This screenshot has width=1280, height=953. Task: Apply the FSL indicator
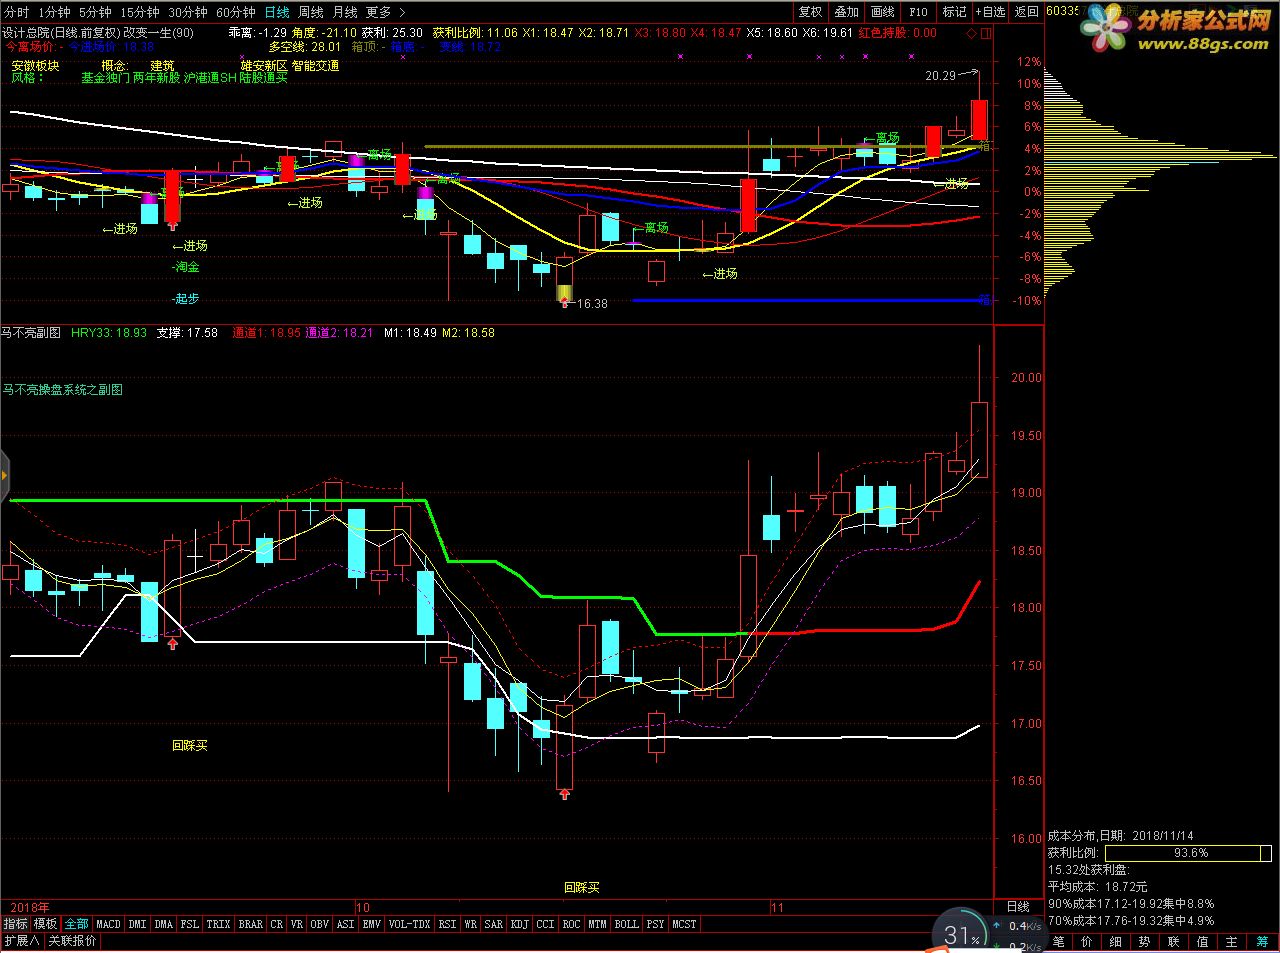point(190,924)
